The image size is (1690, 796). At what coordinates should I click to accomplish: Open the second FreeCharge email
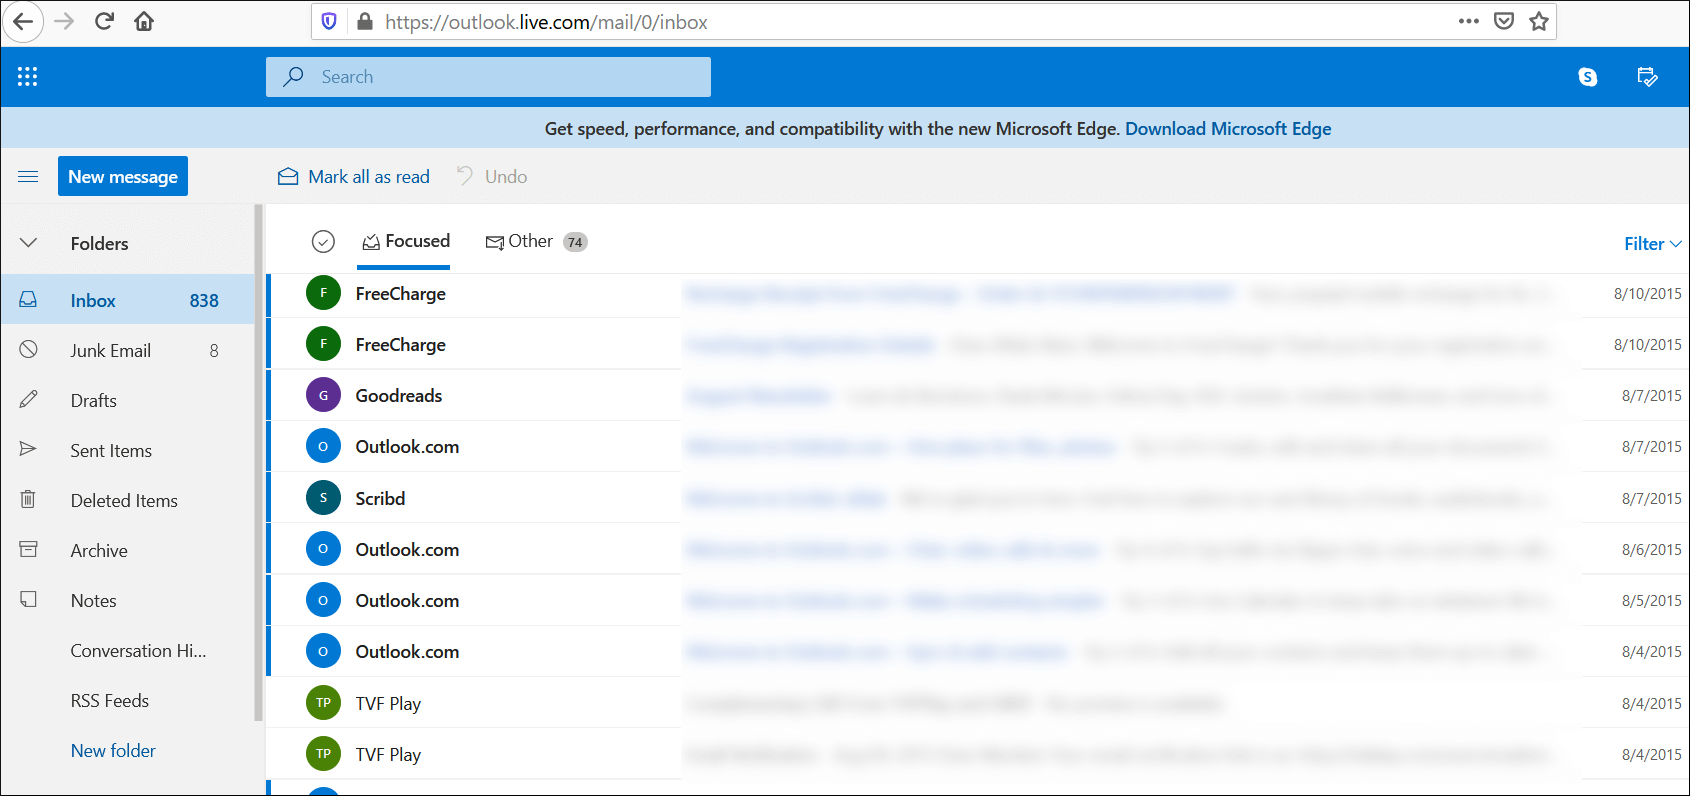click(979, 344)
